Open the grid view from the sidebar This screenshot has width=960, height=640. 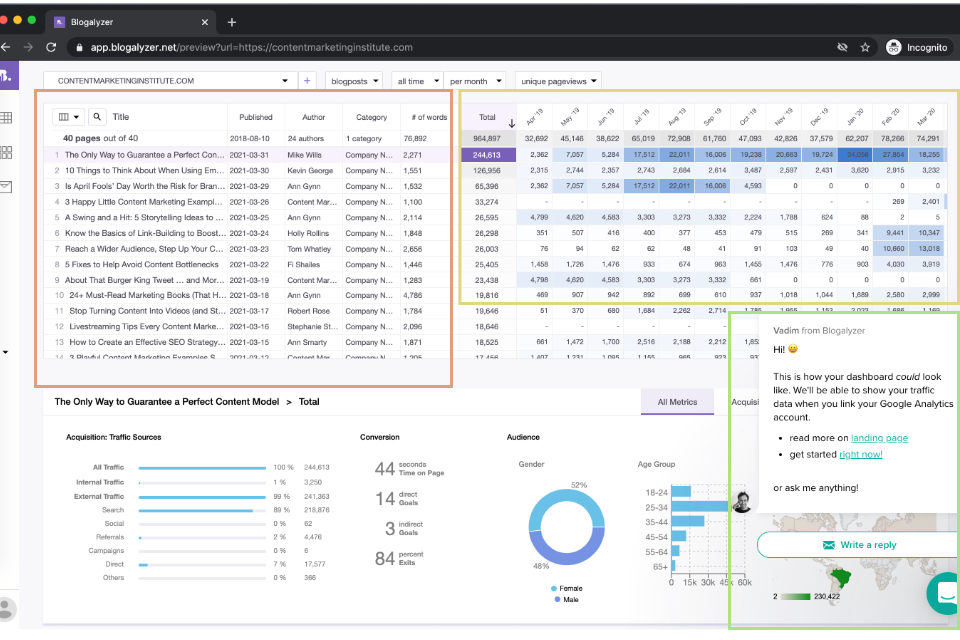(x=6, y=152)
